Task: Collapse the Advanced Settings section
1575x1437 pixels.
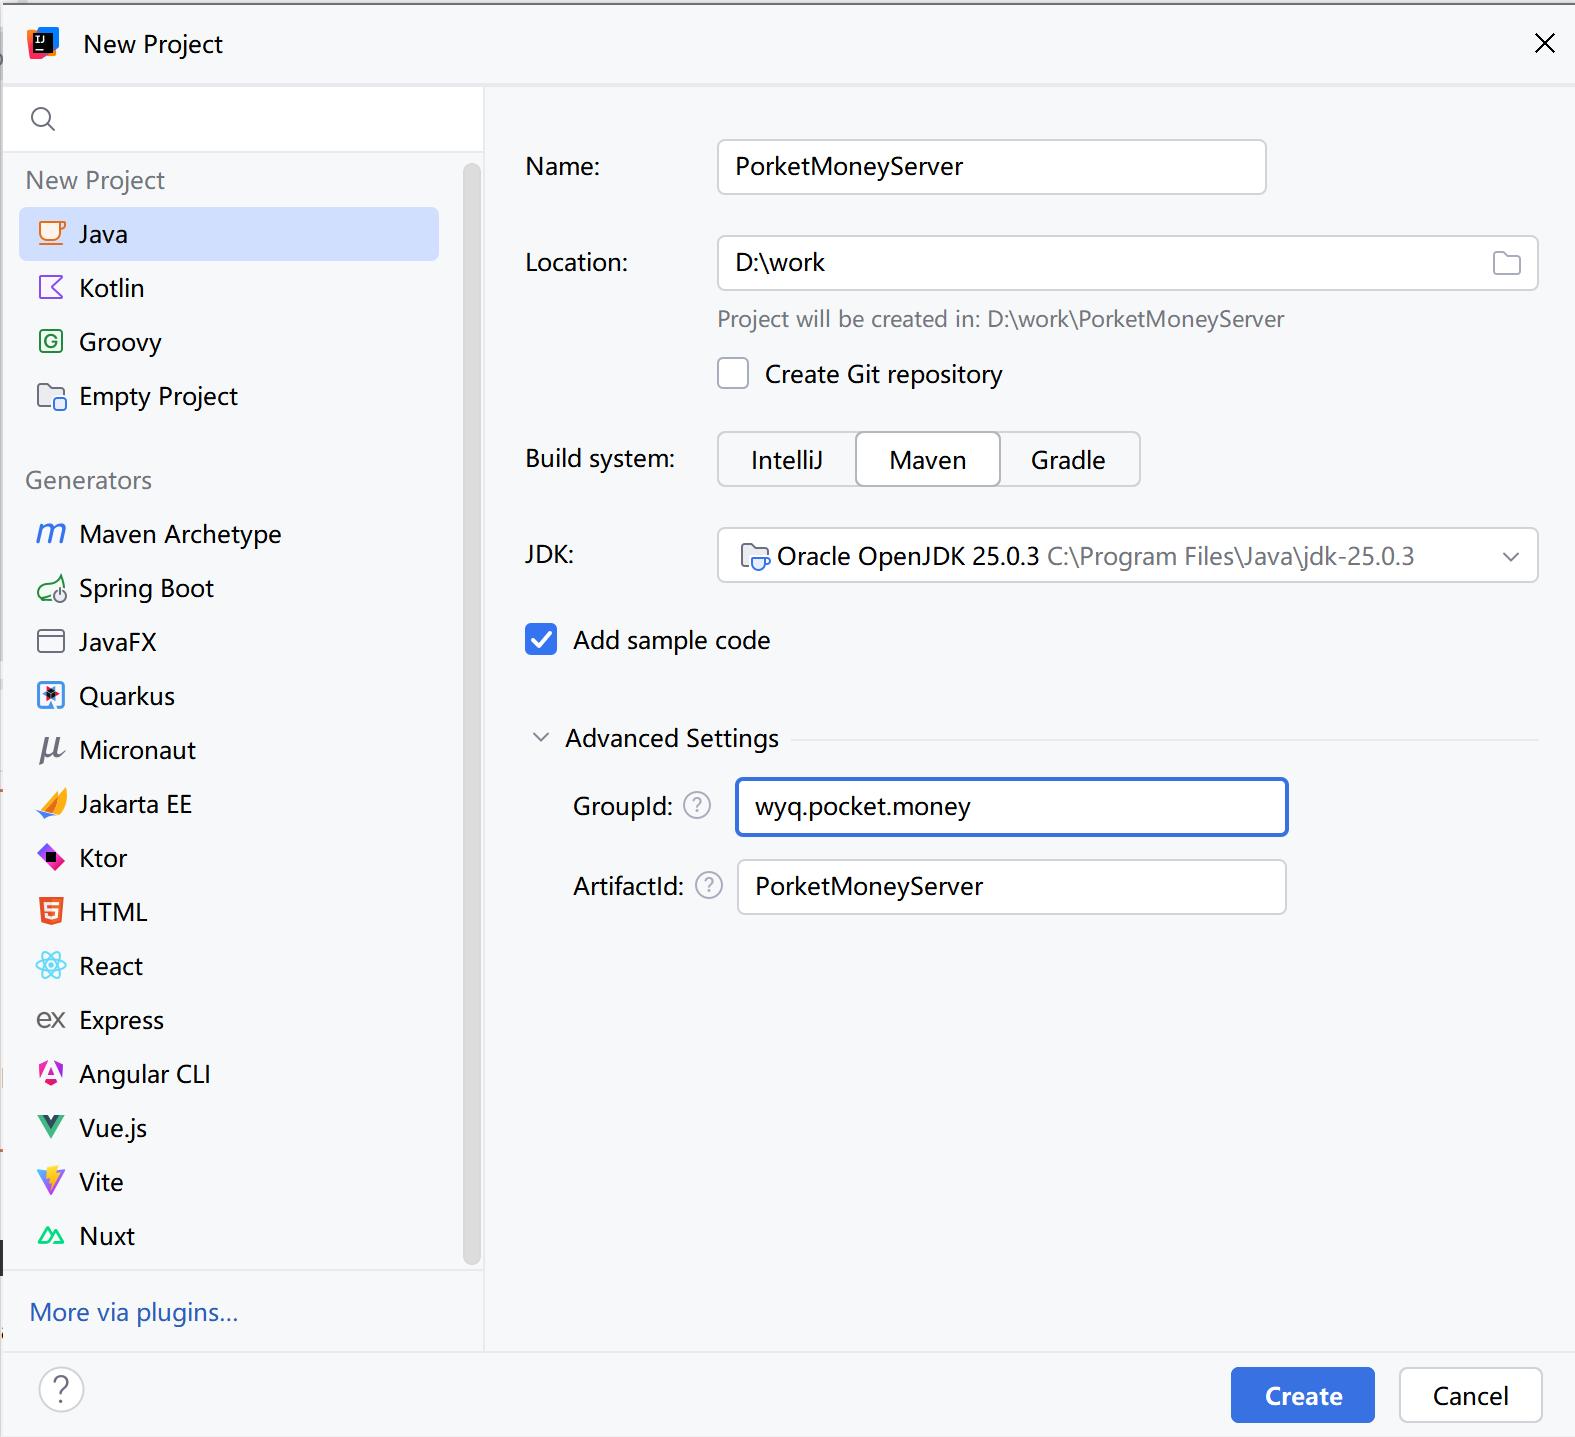Action: coord(541,737)
